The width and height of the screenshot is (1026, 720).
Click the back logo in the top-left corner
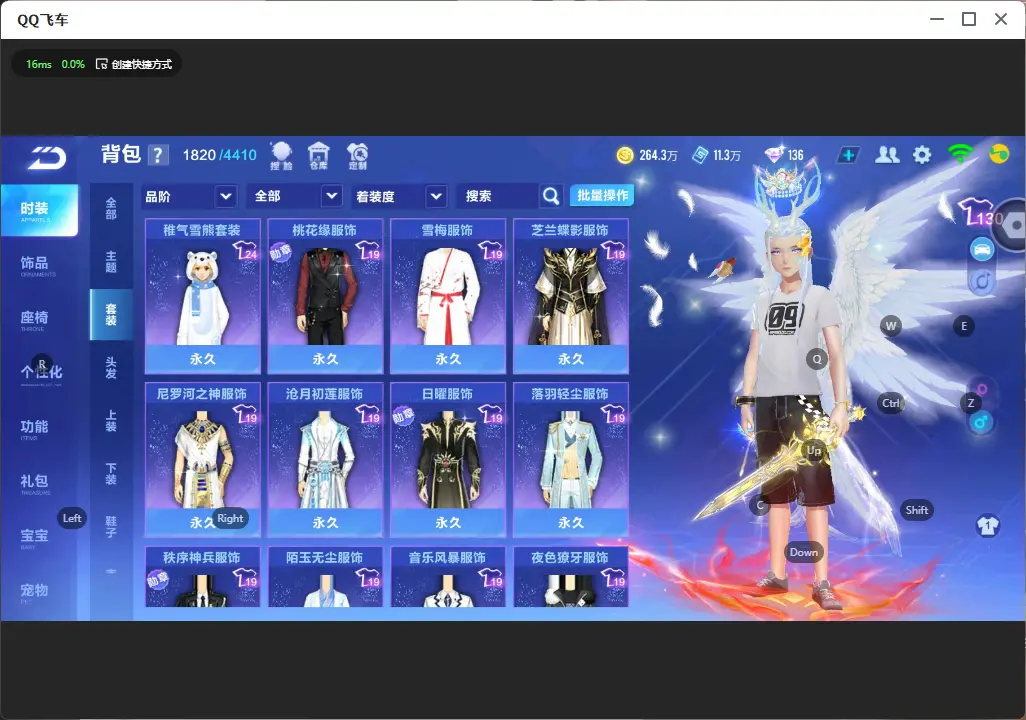(x=46, y=158)
